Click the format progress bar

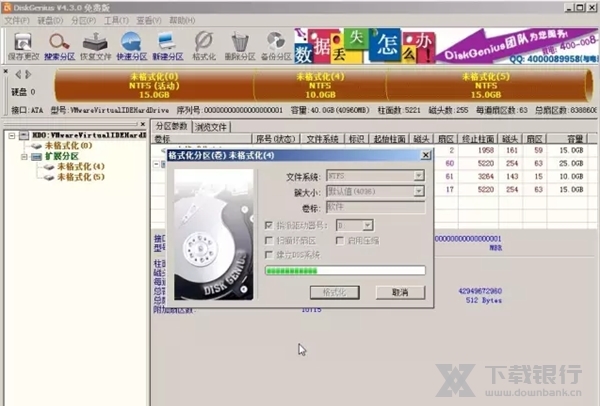[x=345, y=271]
